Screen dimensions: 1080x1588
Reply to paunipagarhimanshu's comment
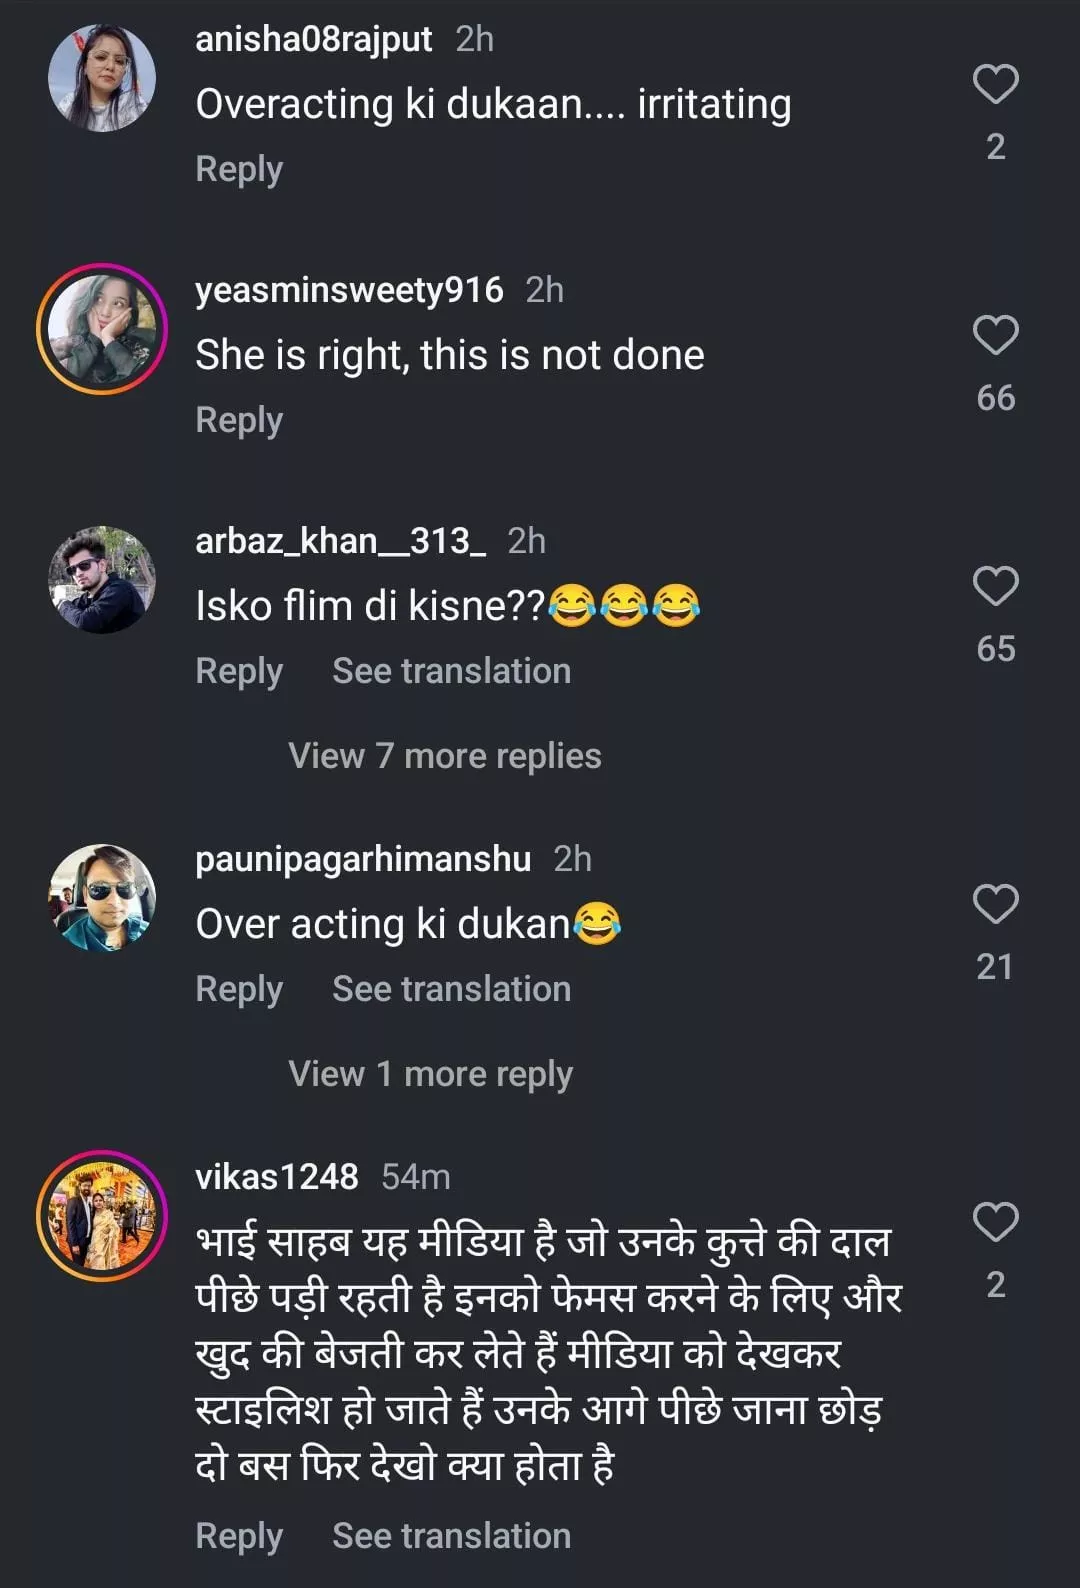tap(239, 989)
